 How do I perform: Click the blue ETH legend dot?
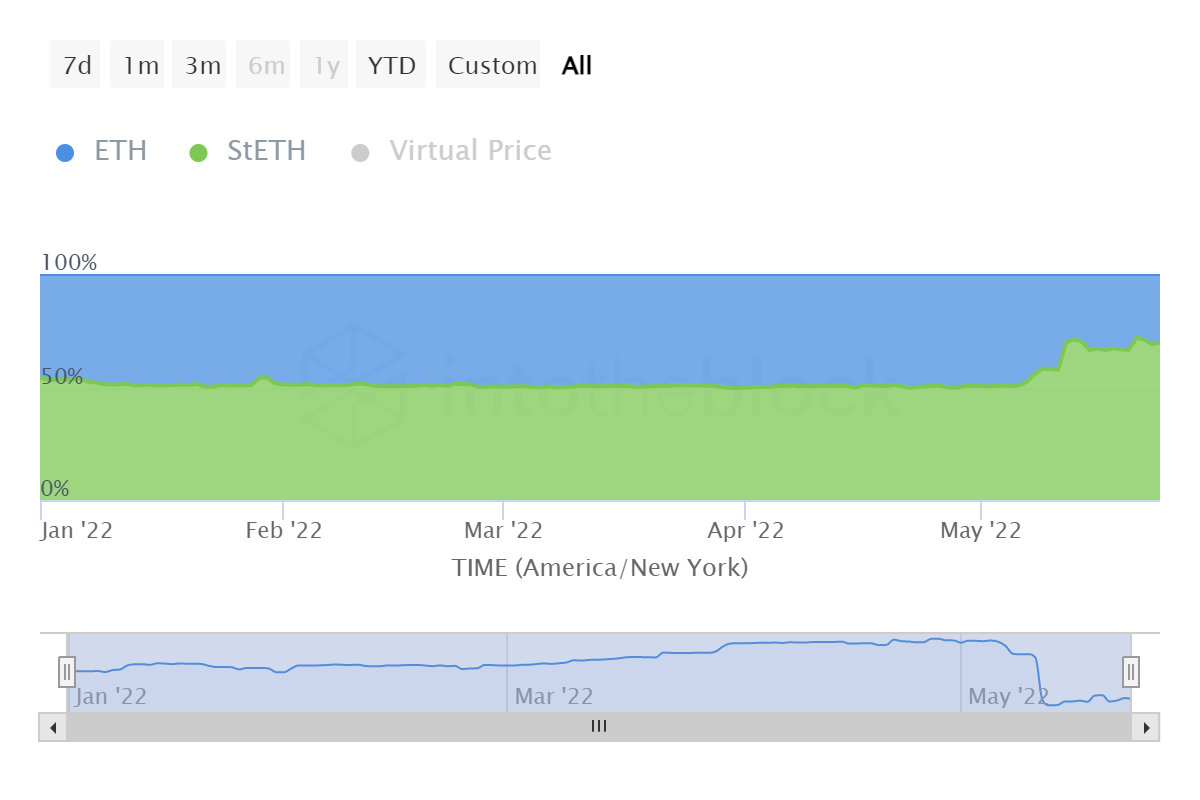pyautogui.click(x=65, y=153)
